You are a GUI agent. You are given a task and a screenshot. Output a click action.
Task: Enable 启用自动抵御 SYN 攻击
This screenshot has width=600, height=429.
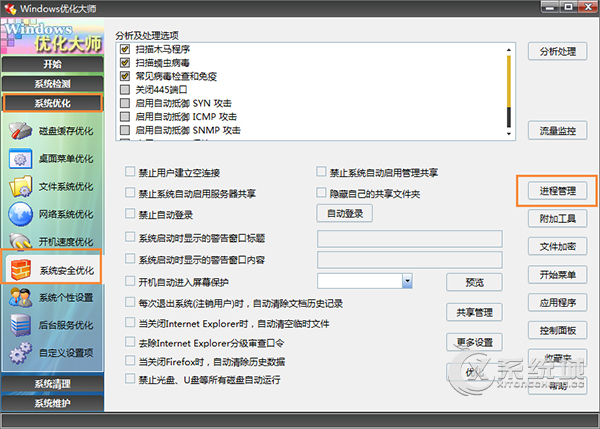pos(125,103)
